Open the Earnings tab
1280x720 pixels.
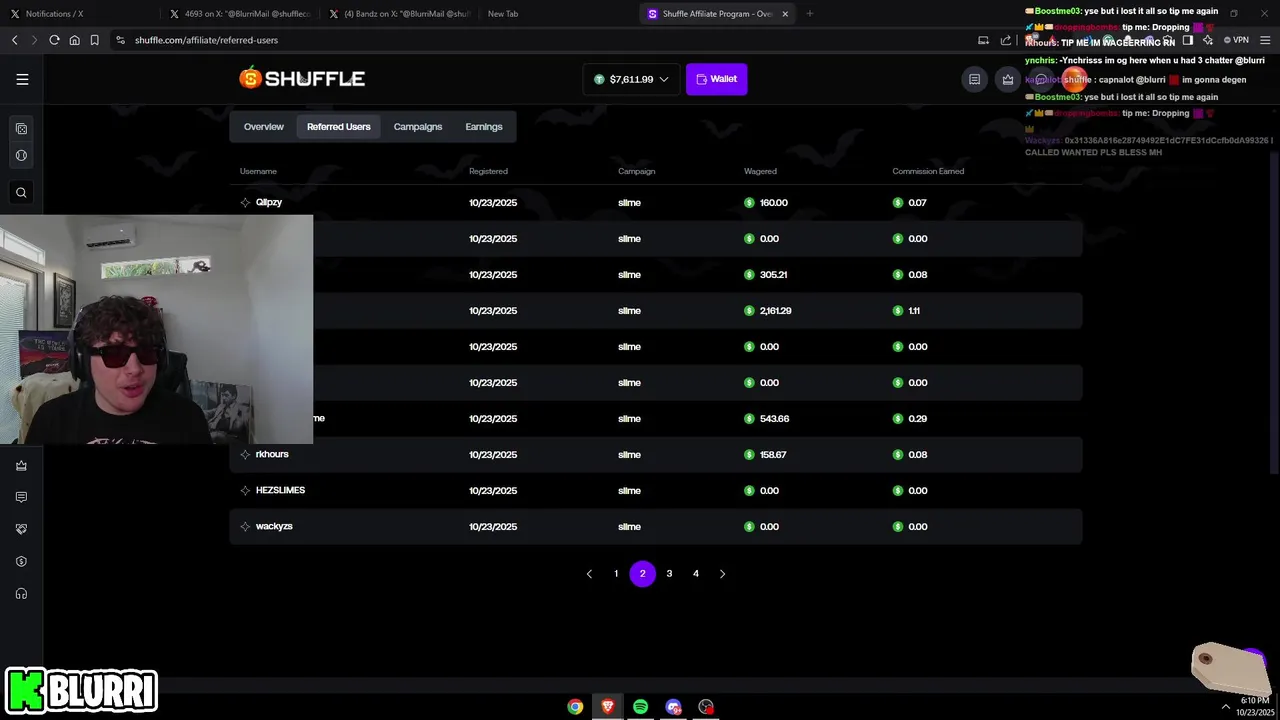(484, 127)
